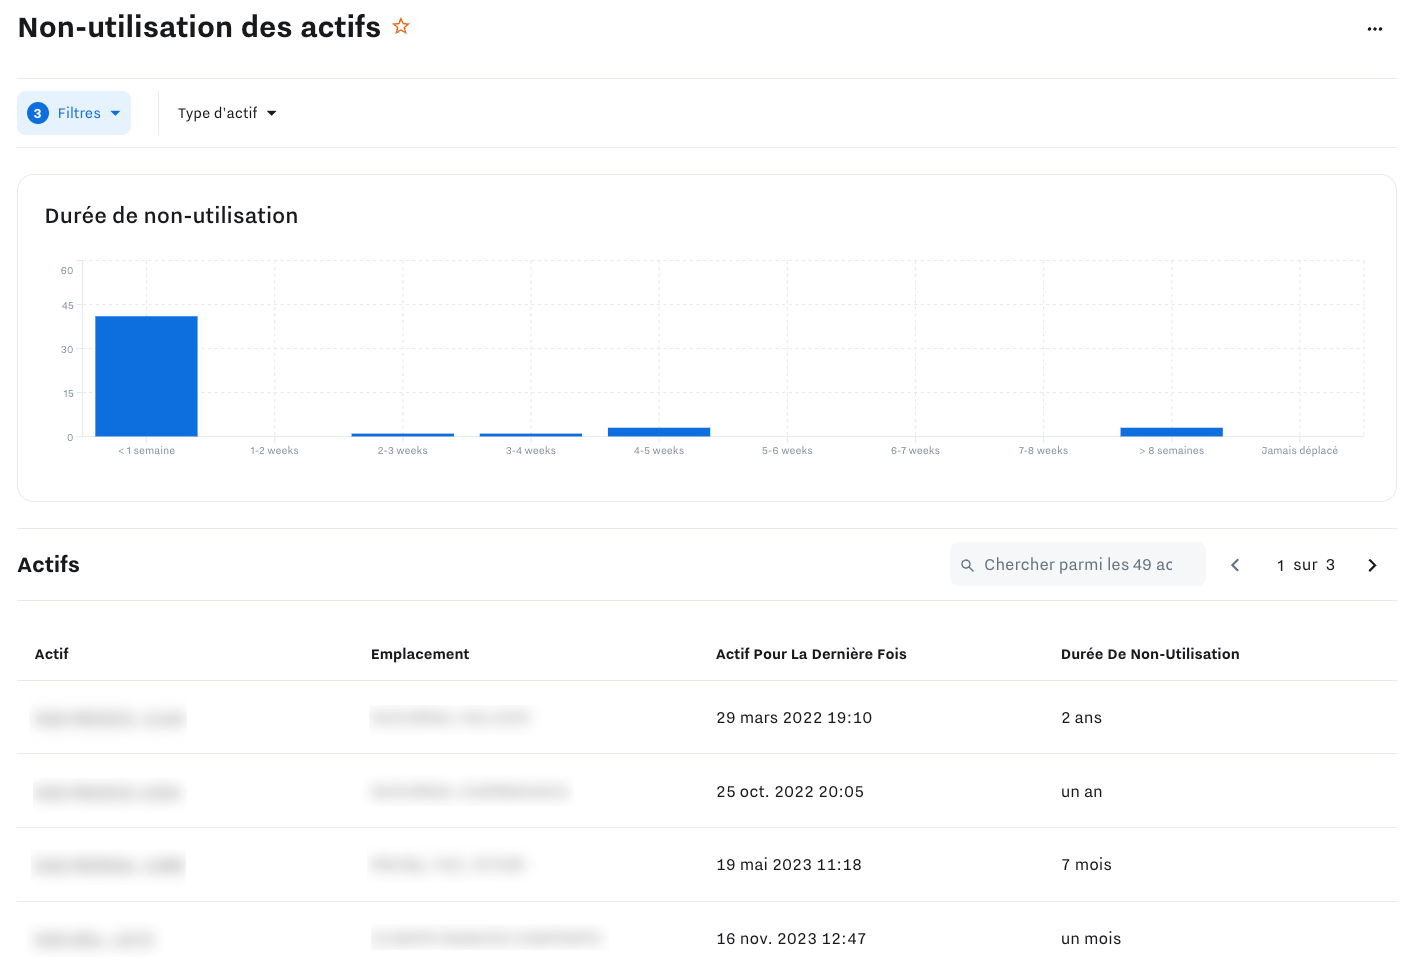
Task: Select the row with duration '2 ans'
Action: [700, 718]
